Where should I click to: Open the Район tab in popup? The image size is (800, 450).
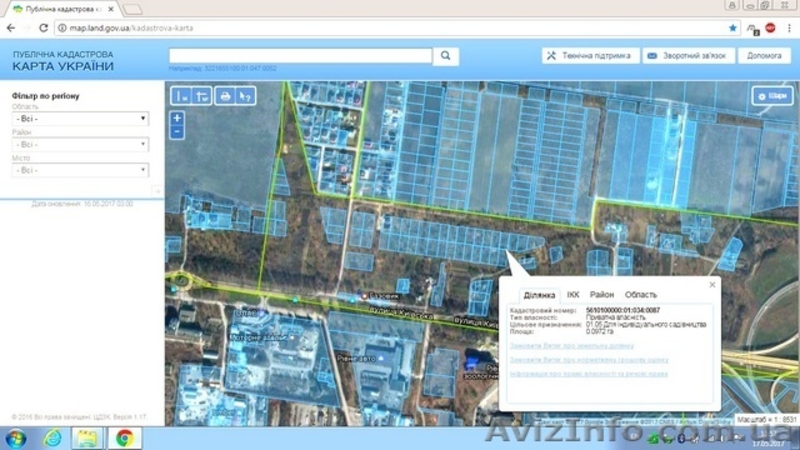(602, 295)
